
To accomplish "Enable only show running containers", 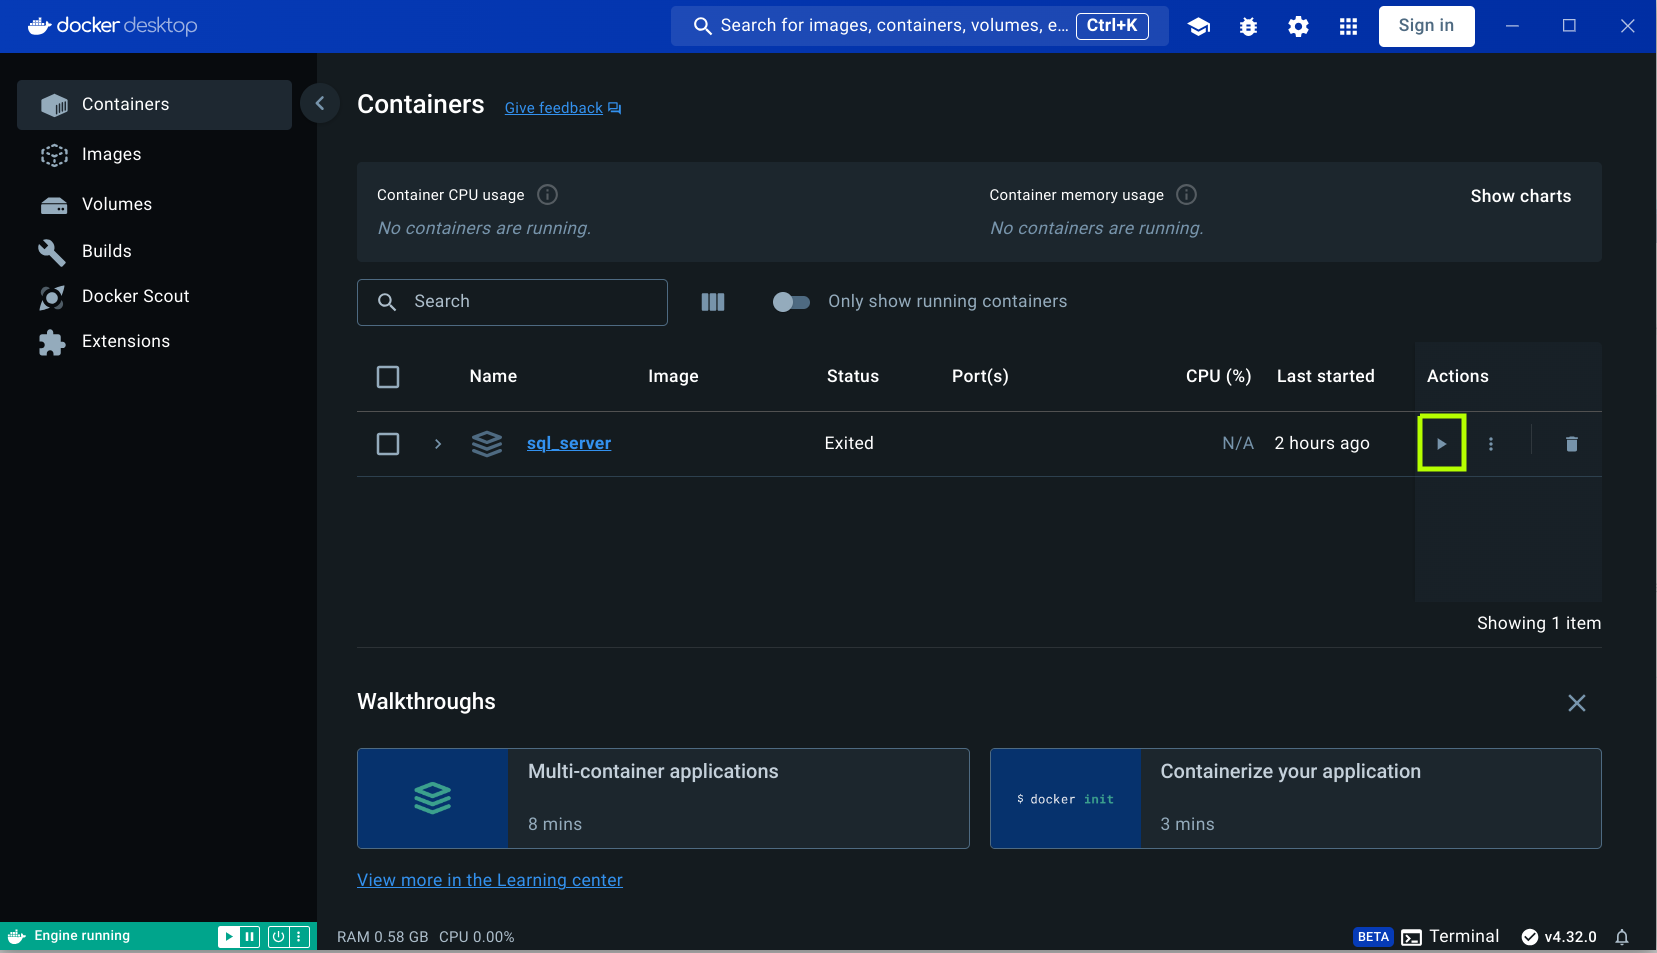I will [x=790, y=301].
